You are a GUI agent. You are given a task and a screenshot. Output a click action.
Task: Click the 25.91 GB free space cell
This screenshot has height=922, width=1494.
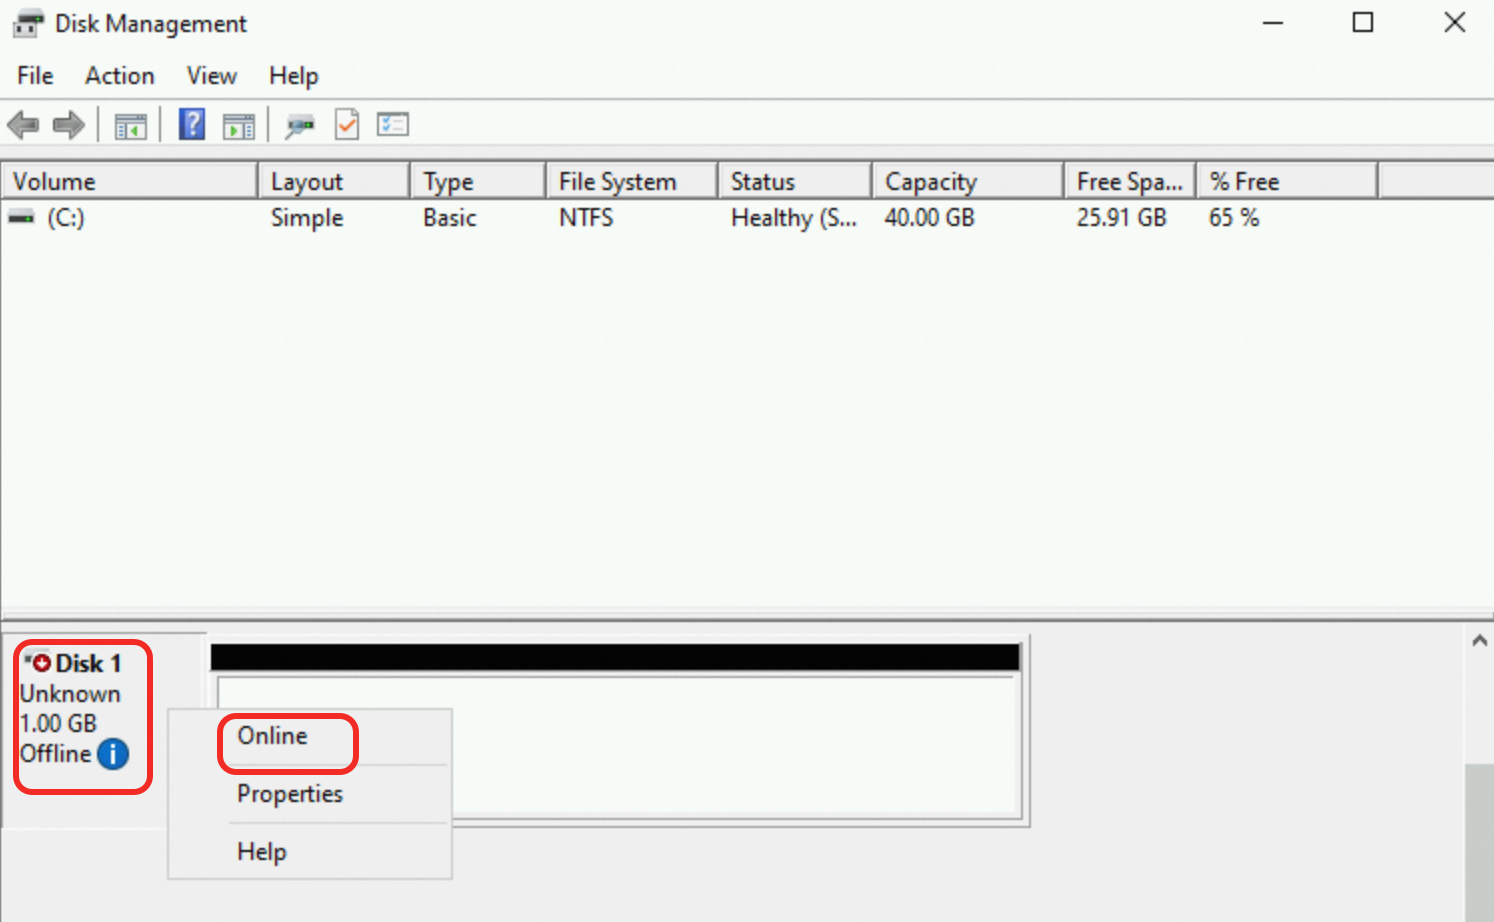pos(1122,218)
